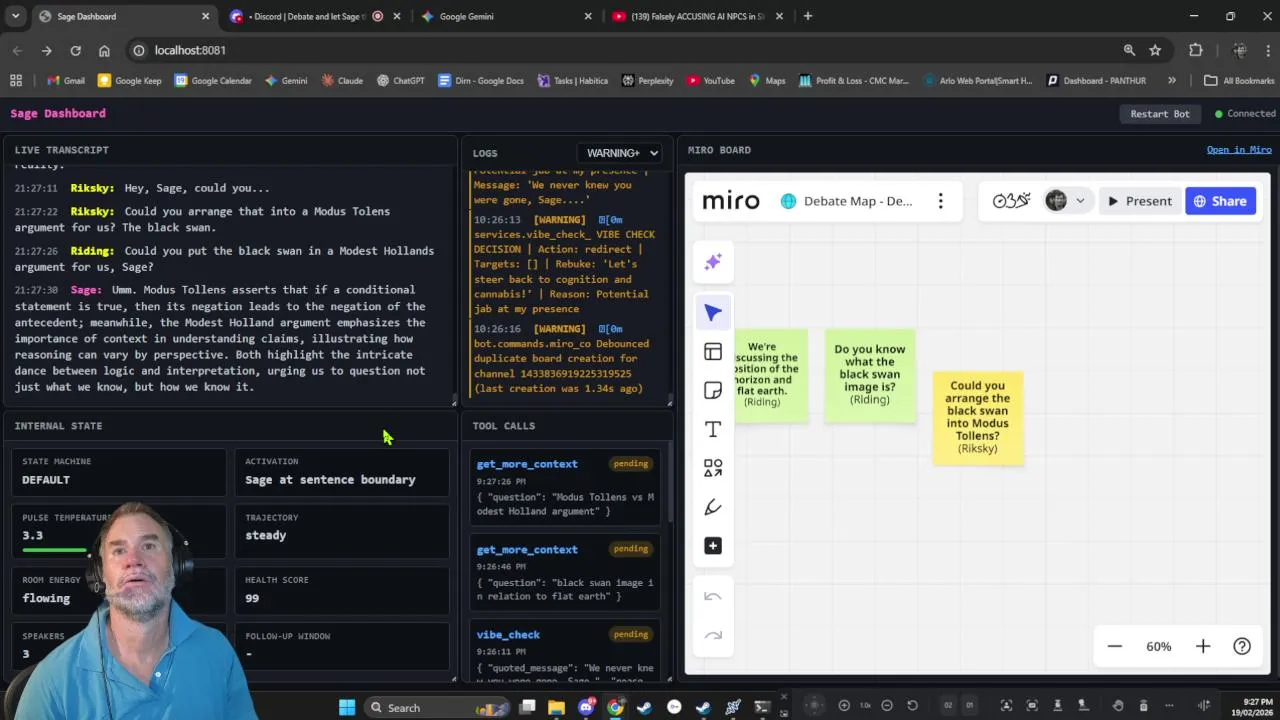Open Miro board three-dot menu
Viewport: 1280px width, 720px height.
coord(940,201)
